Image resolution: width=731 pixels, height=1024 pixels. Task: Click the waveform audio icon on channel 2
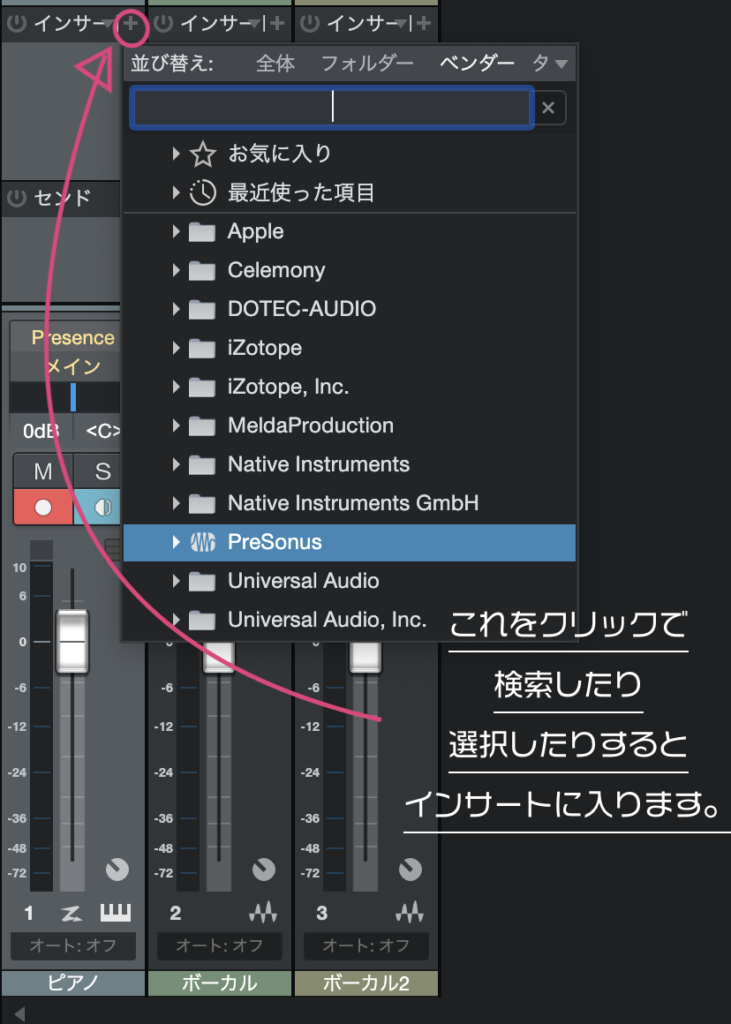click(263, 912)
